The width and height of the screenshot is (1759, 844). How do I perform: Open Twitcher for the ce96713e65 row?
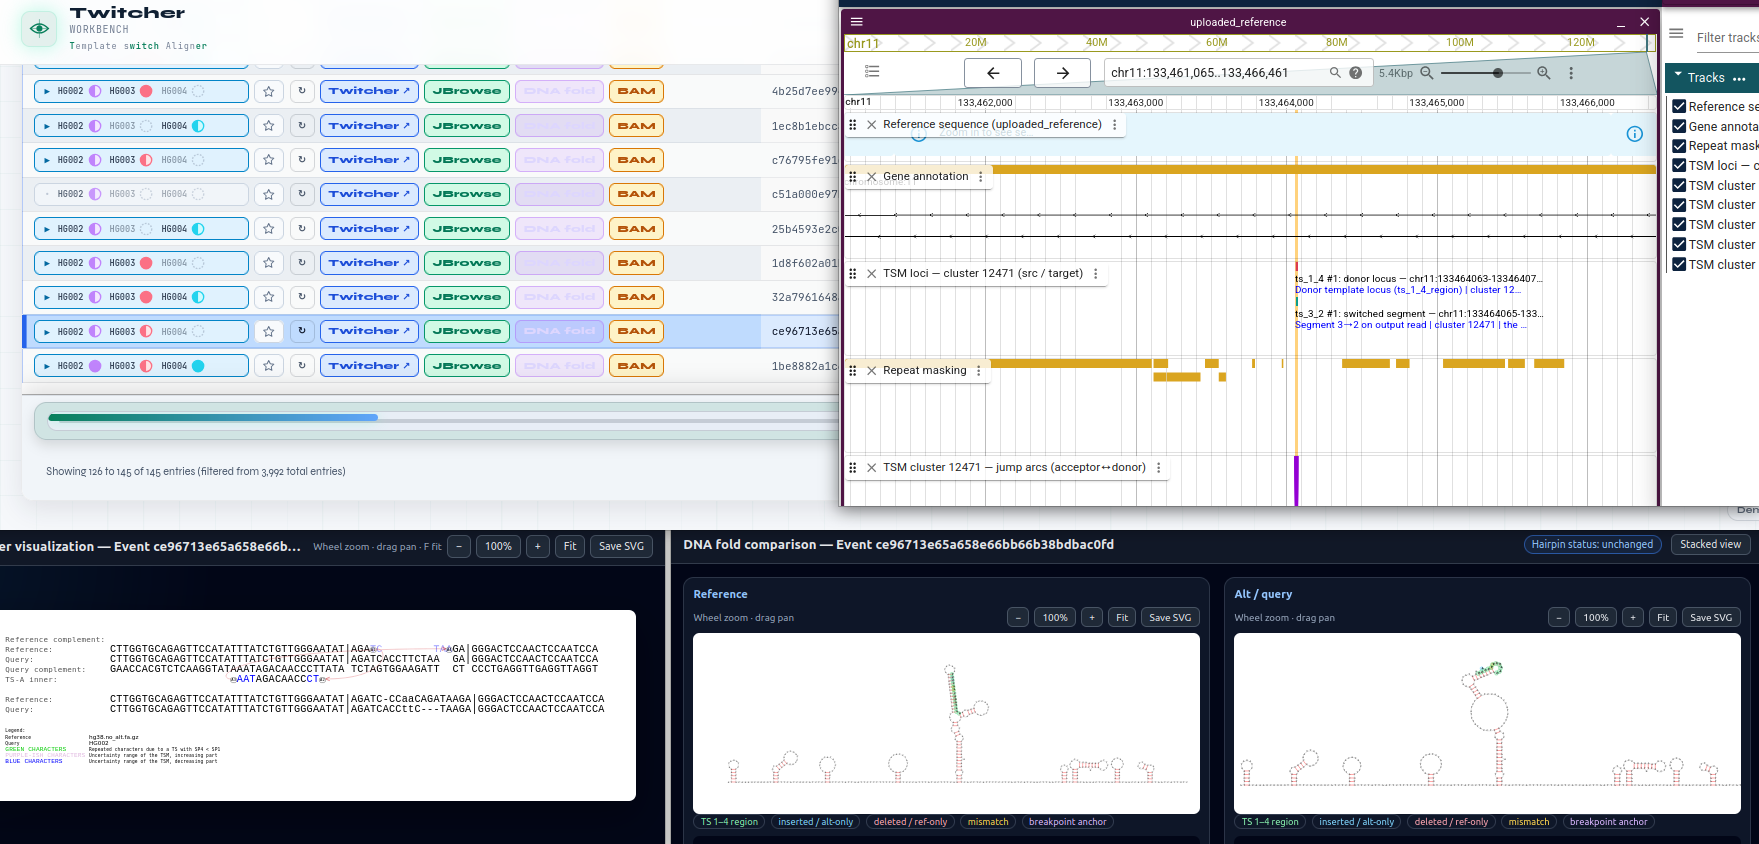tap(368, 331)
